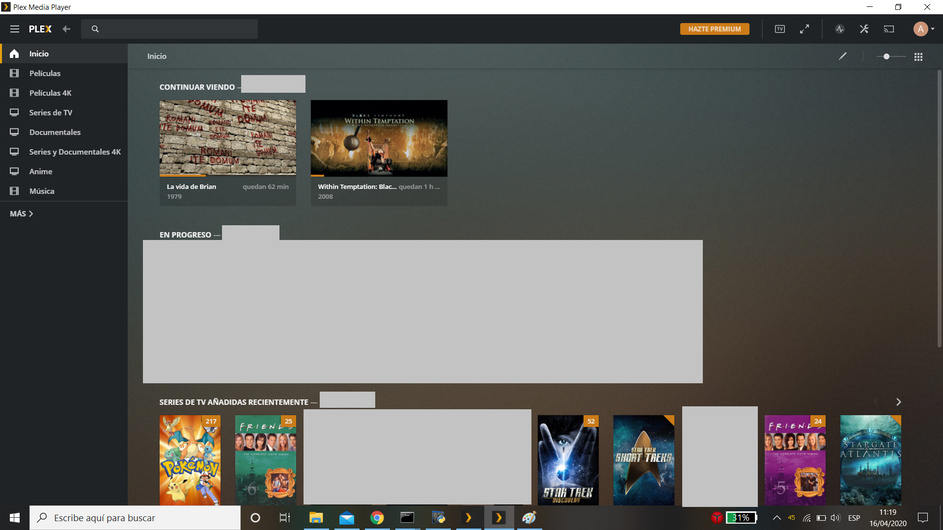Open the volume control tray icon
Screen dimensions: 943x530
[x=835, y=517]
